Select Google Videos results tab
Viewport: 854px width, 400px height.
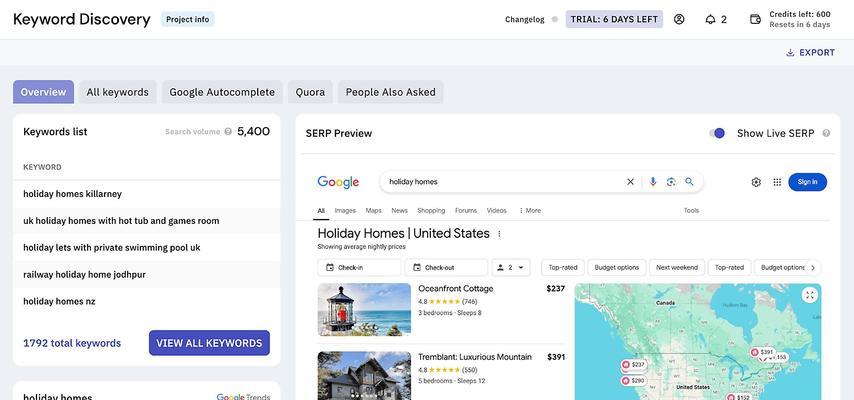[x=497, y=210]
